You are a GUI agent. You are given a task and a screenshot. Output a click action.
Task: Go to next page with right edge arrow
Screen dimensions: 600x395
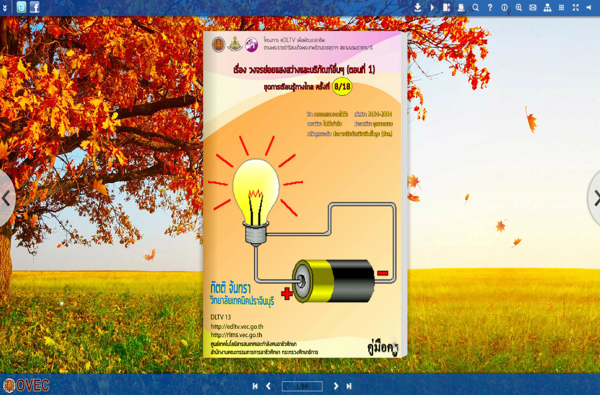click(x=595, y=198)
